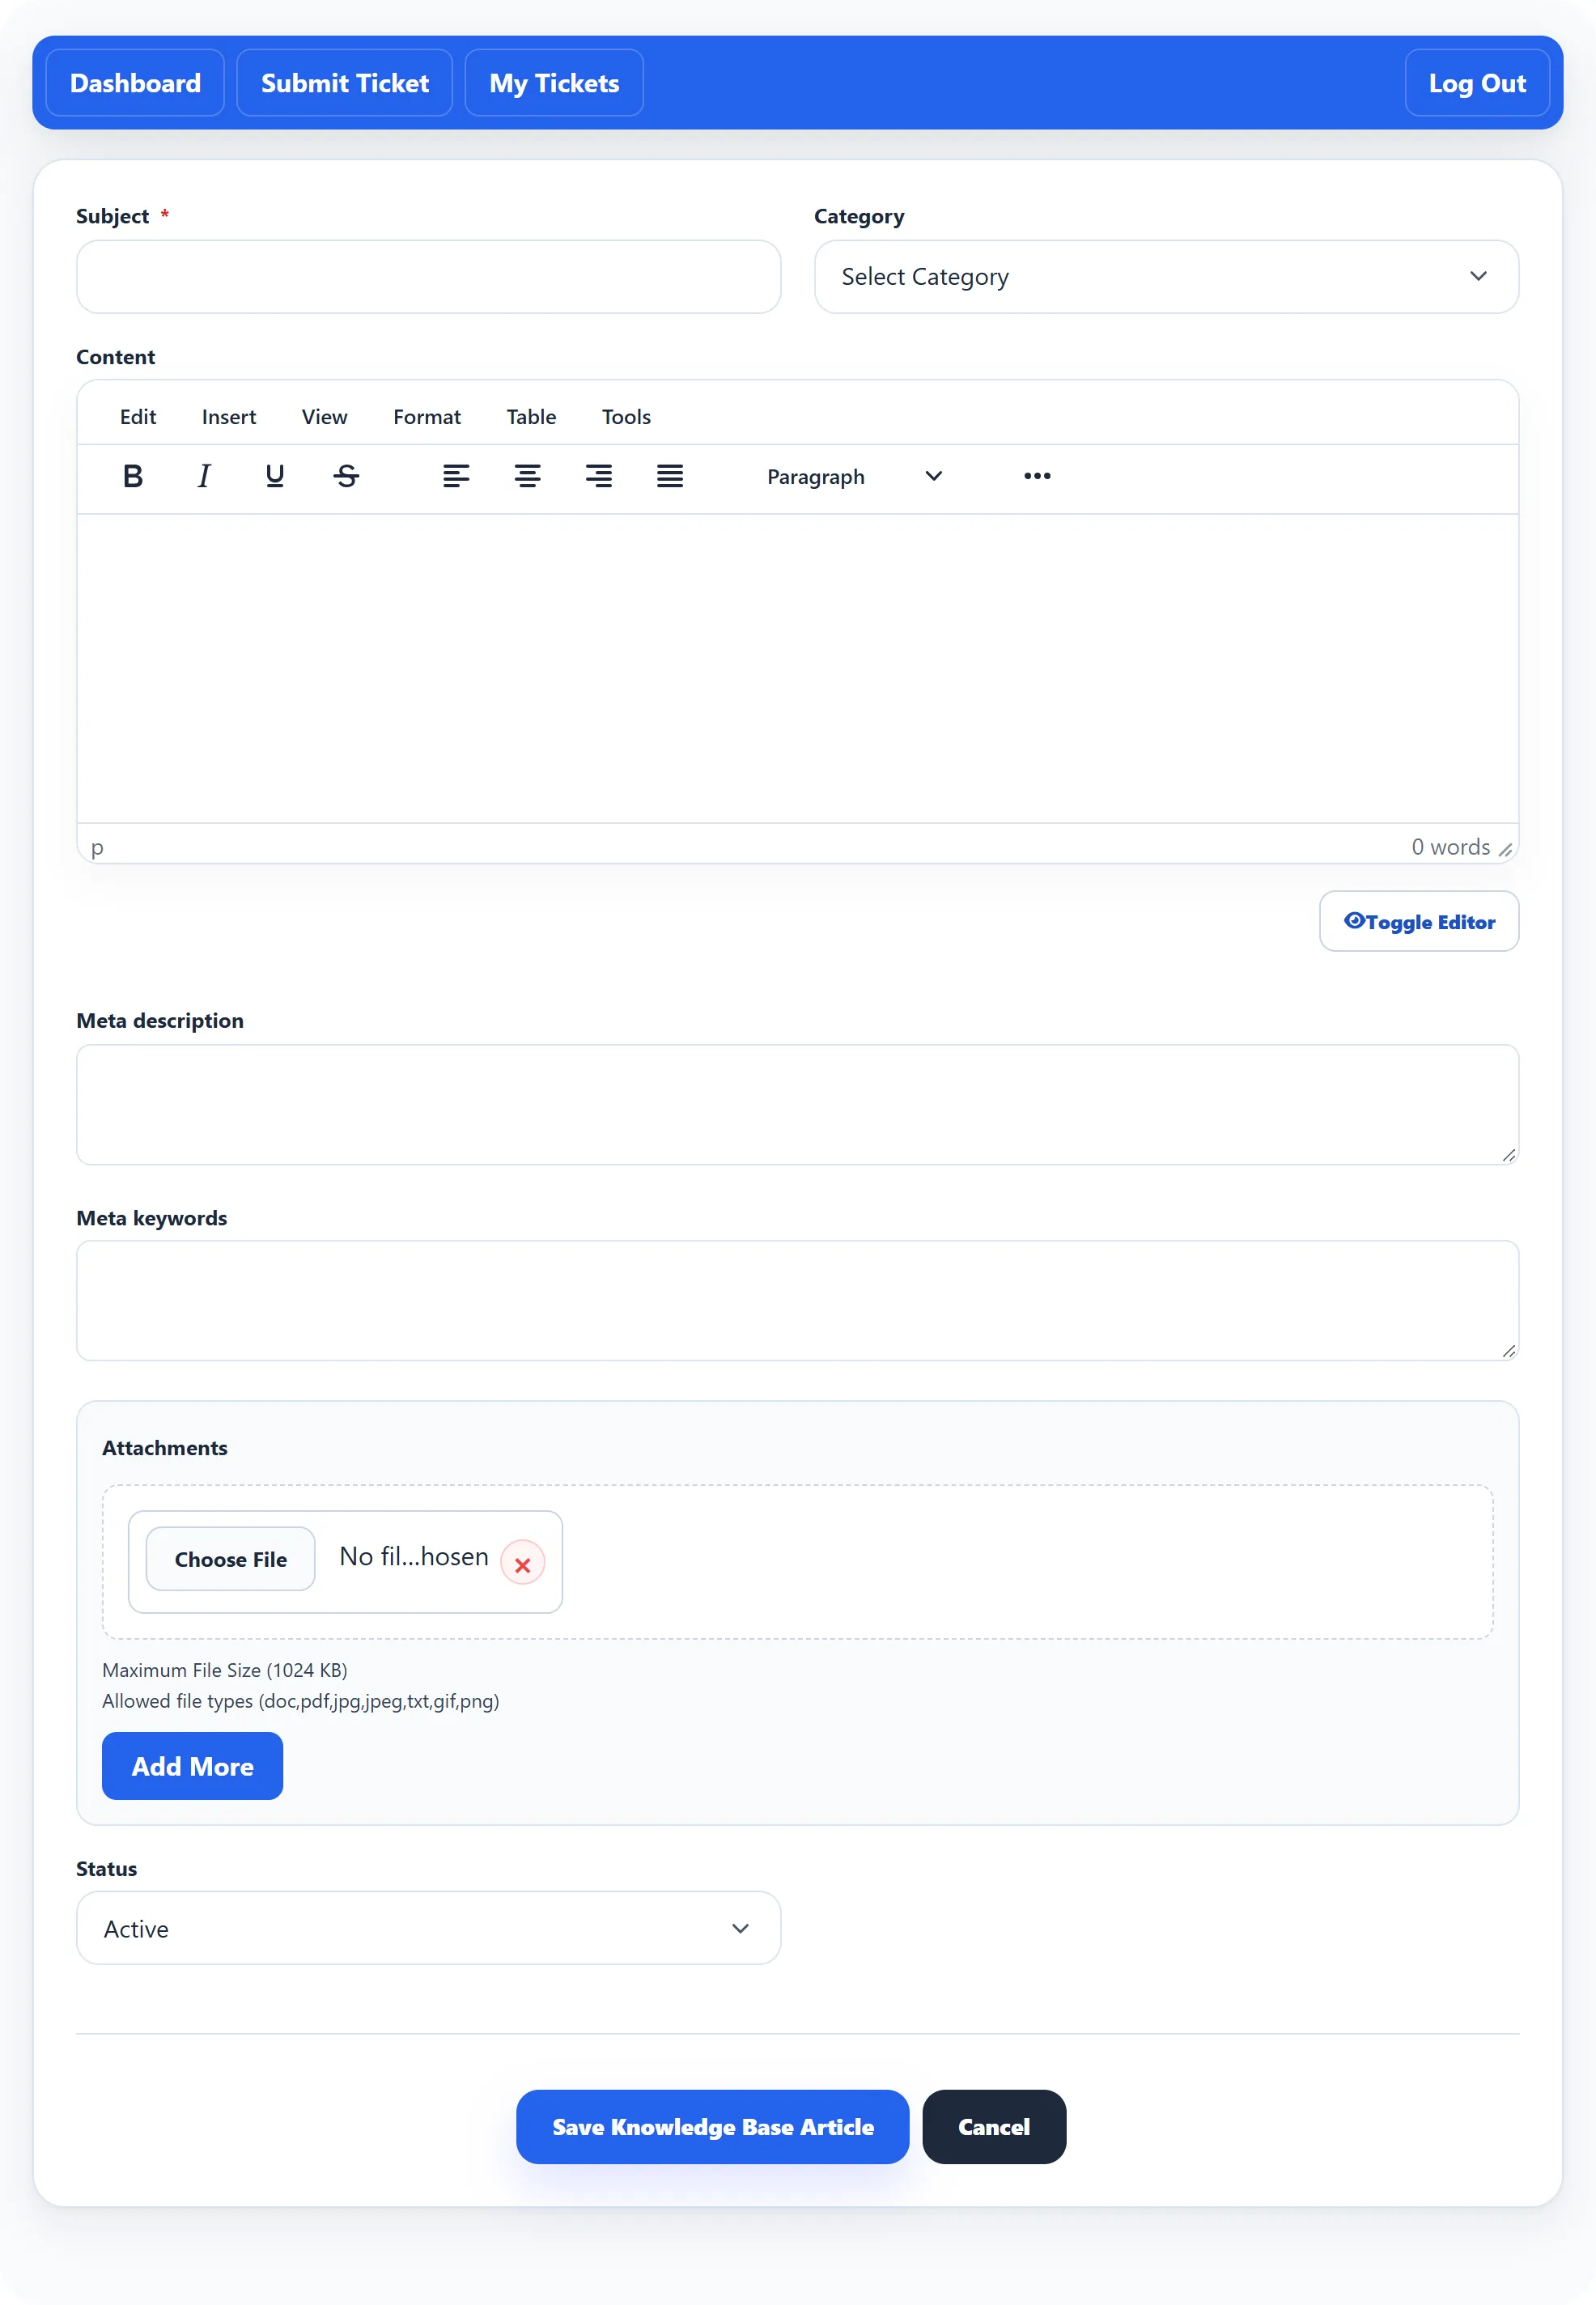Image resolution: width=1596 pixels, height=2305 pixels.
Task: Click the '0 words' word count
Action: coord(1450,847)
